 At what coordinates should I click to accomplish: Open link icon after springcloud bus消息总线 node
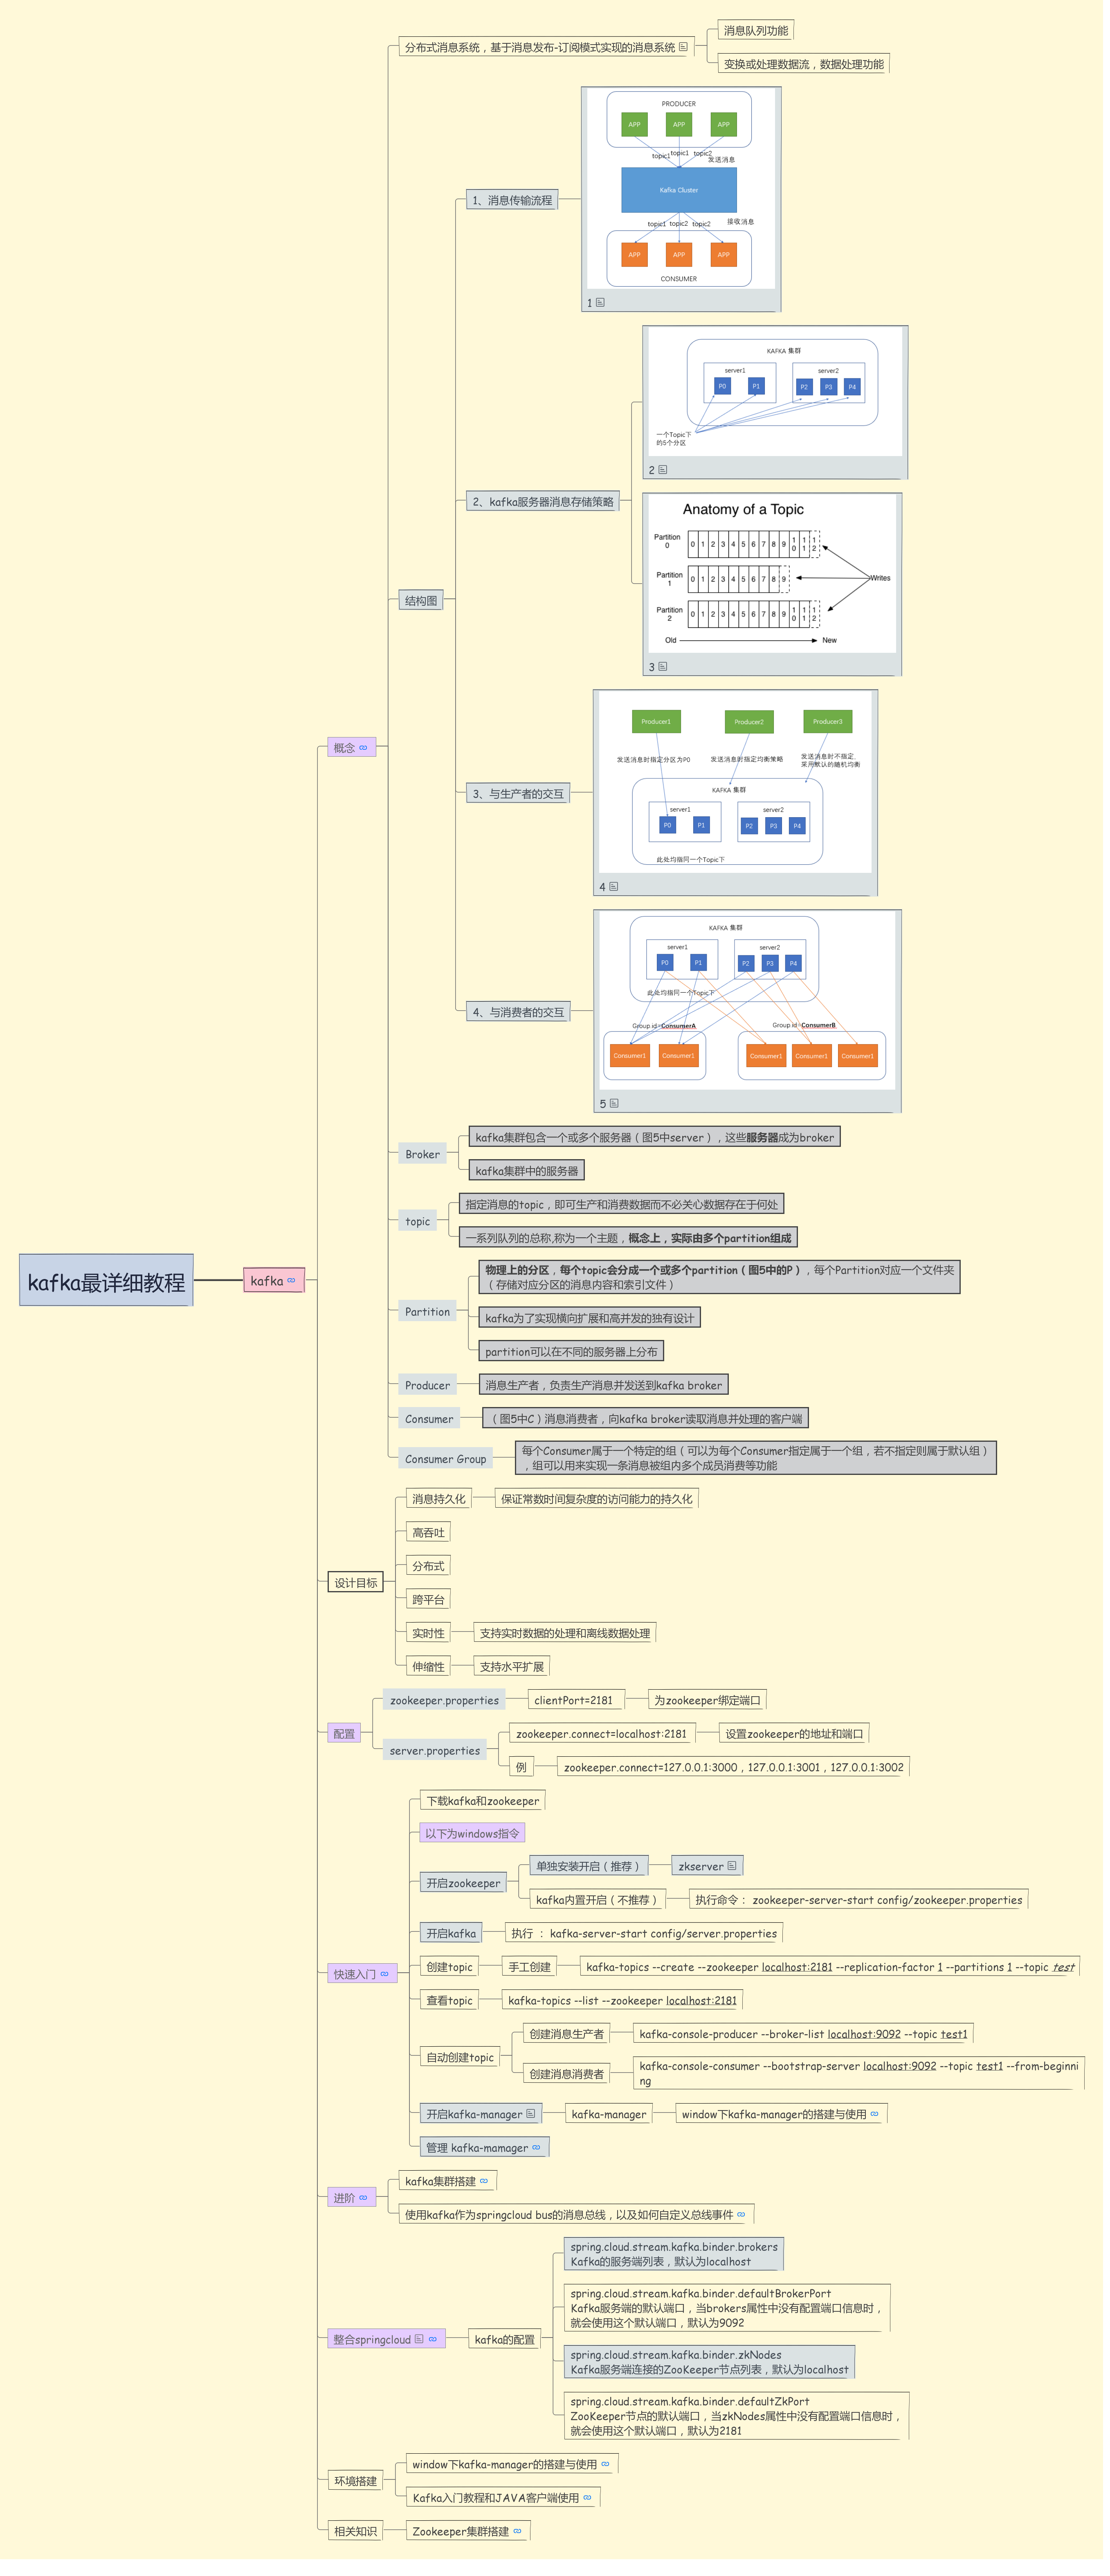tap(745, 2228)
